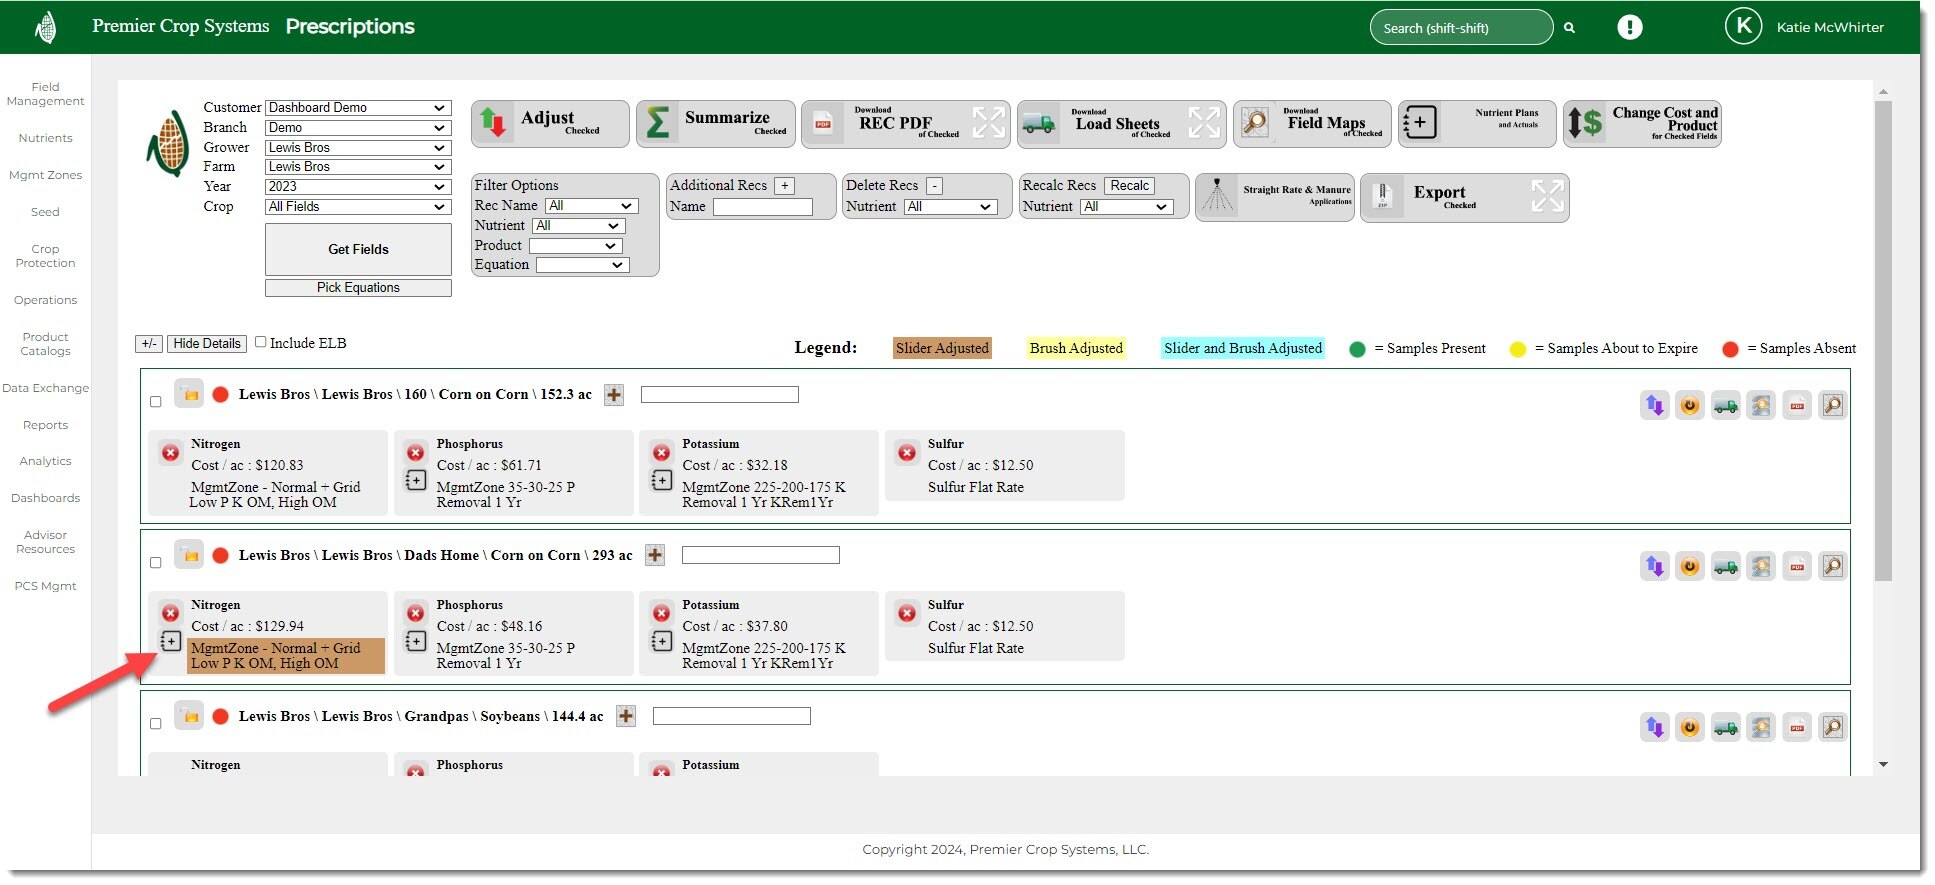Click the Slider Adjusted legend swatch
Screen dimensions: 1935x885
point(941,348)
